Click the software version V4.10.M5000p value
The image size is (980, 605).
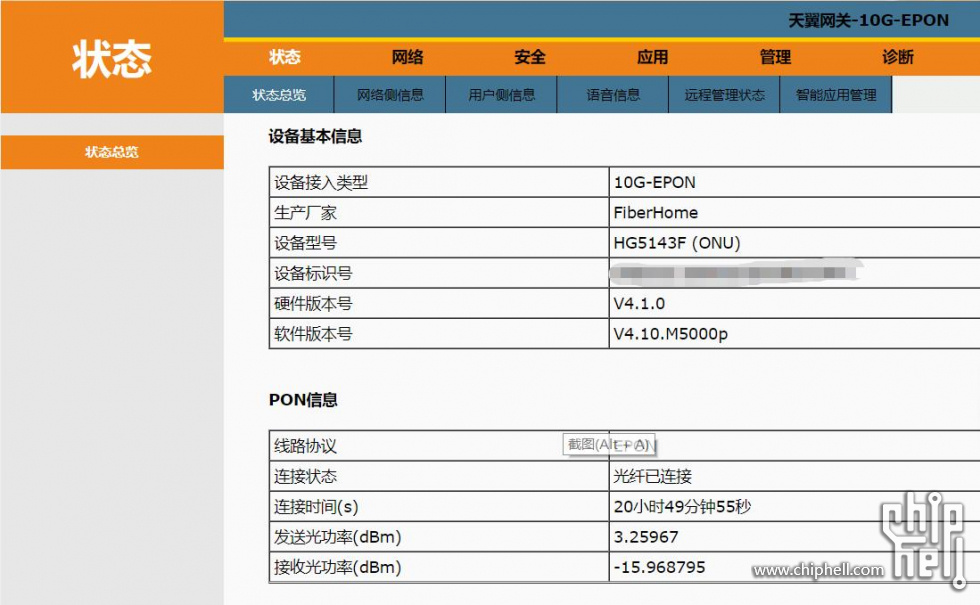coord(670,334)
